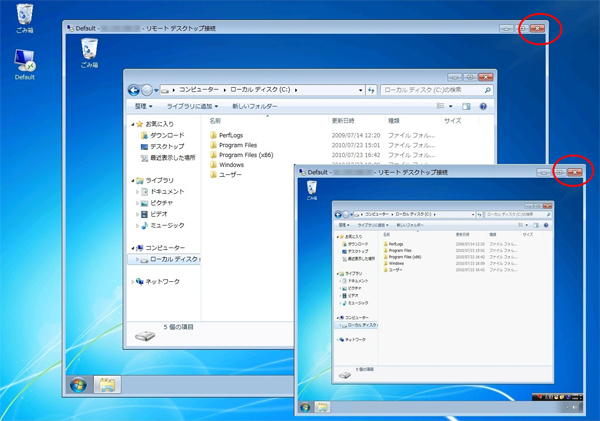Collapse the ライブラリ group in the large Explorer

point(133,181)
